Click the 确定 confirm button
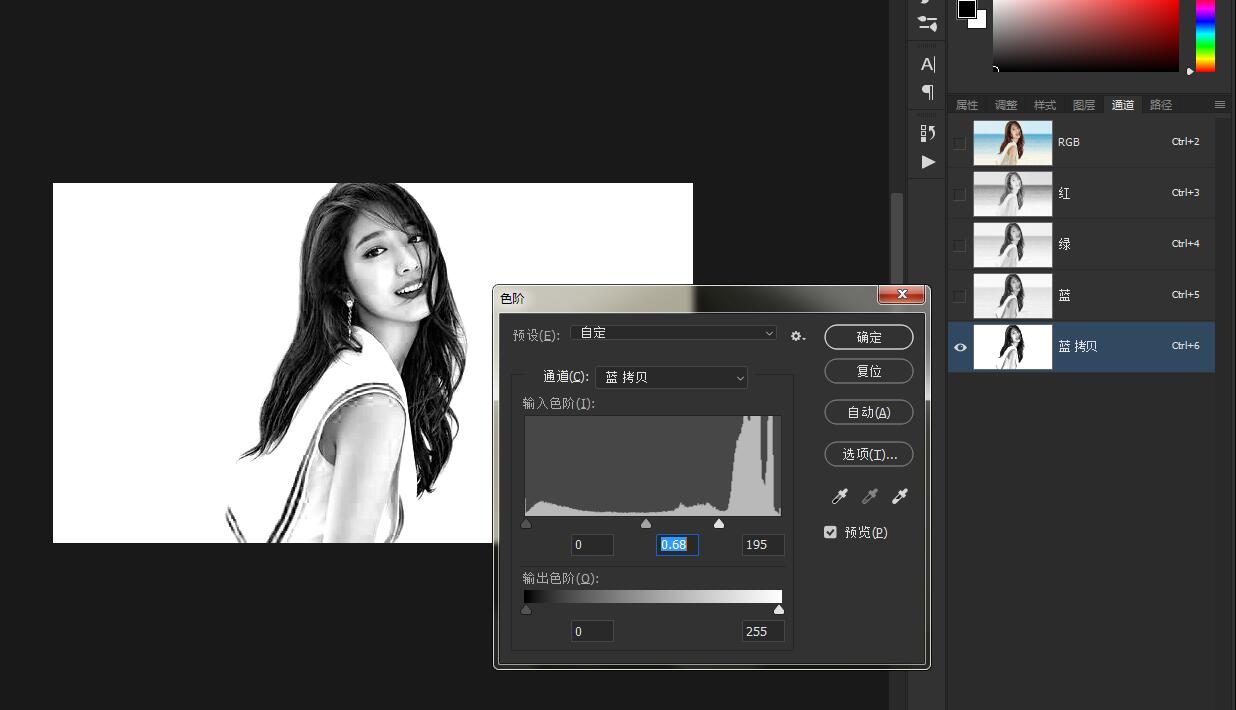The height and width of the screenshot is (710, 1236). pyautogui.click(x=868, y=337)
